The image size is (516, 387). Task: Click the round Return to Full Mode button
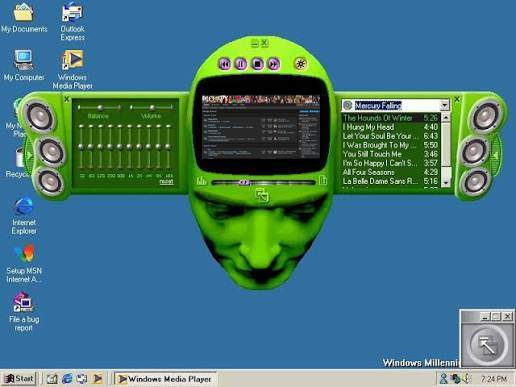pos(487,345)
